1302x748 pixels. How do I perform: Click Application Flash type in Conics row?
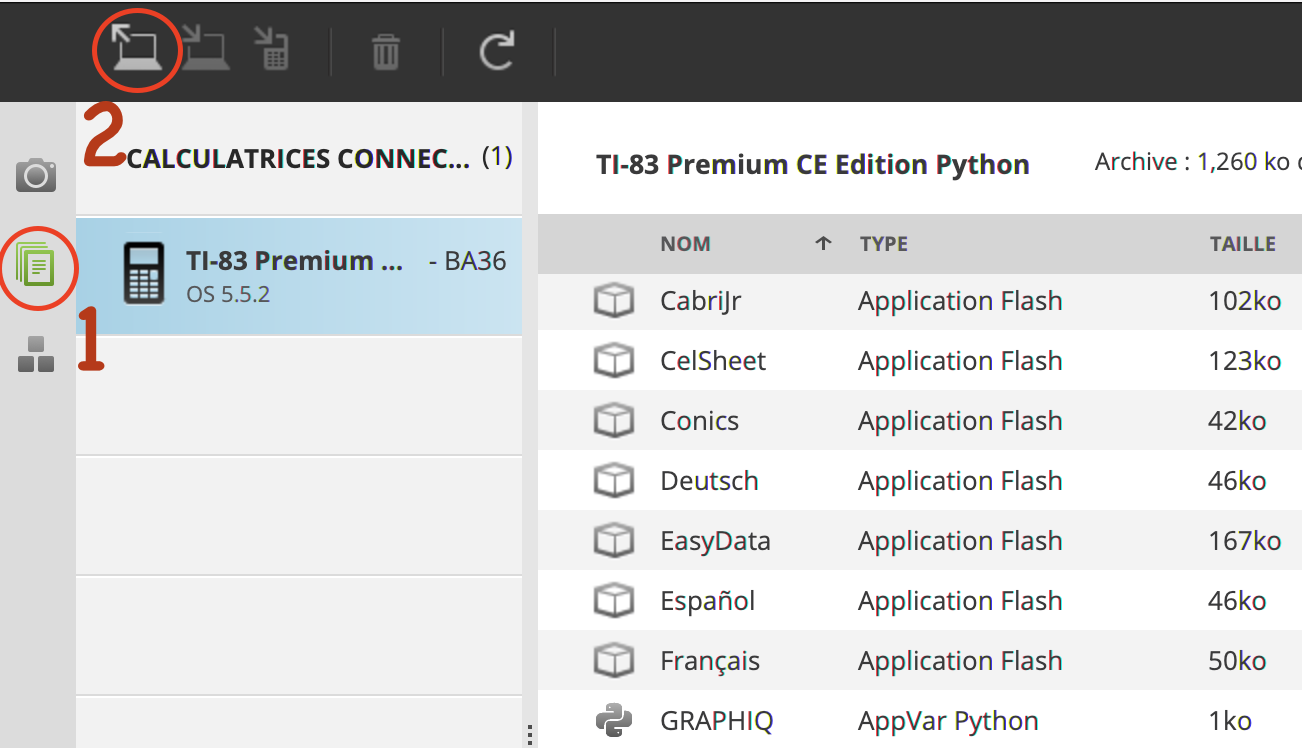point(960,422)
